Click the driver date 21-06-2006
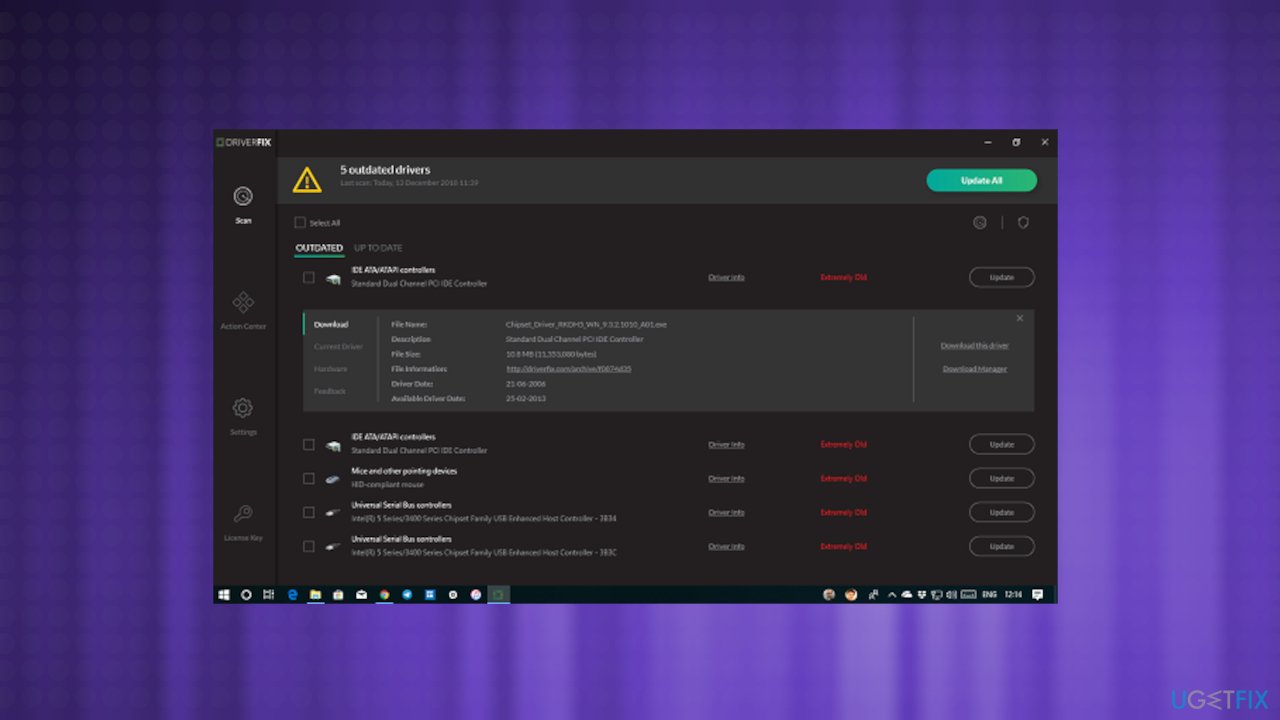The image size is (1280, 720). (526, 384)
